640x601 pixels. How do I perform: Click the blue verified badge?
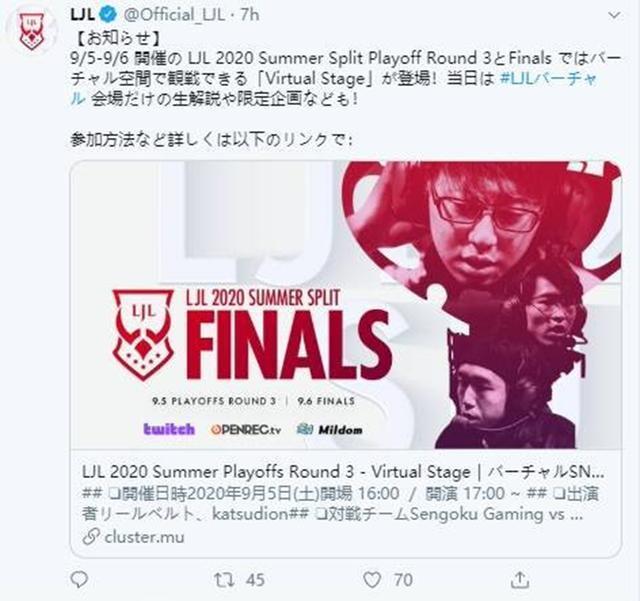pos(109,15)
